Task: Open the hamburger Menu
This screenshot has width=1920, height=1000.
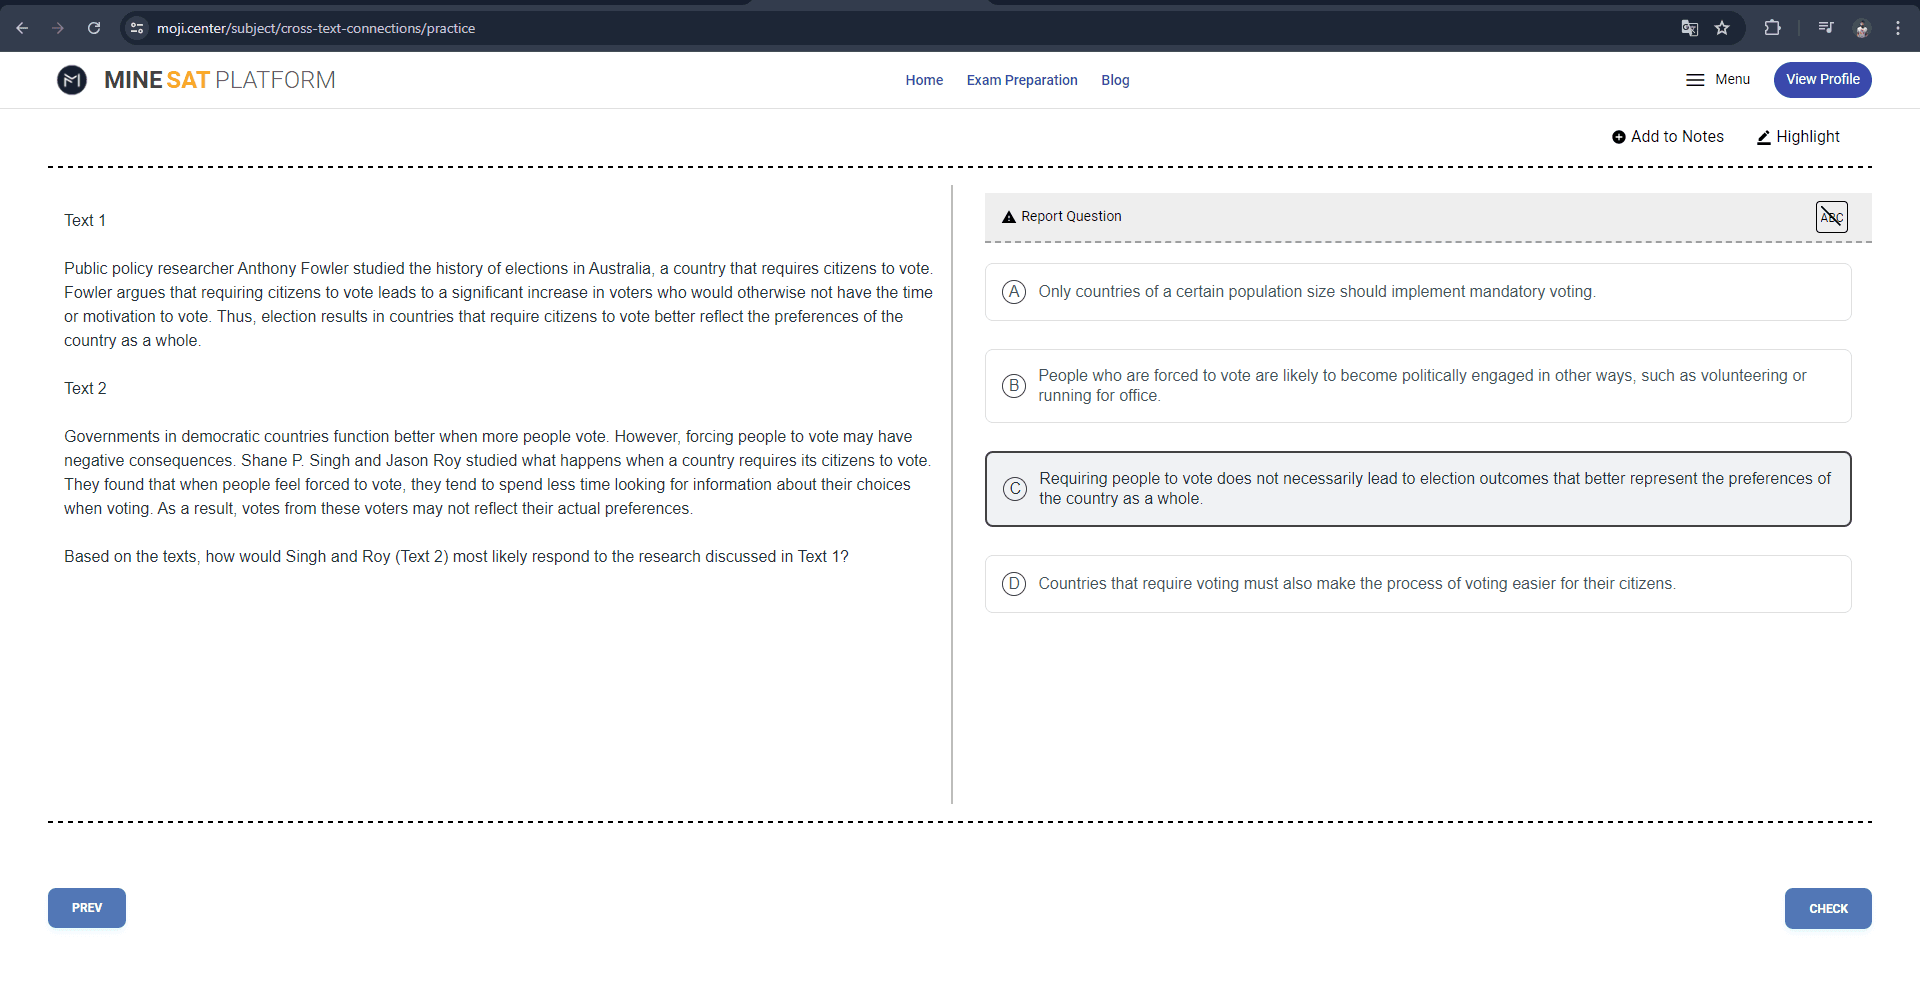Action: (1717, 80)
